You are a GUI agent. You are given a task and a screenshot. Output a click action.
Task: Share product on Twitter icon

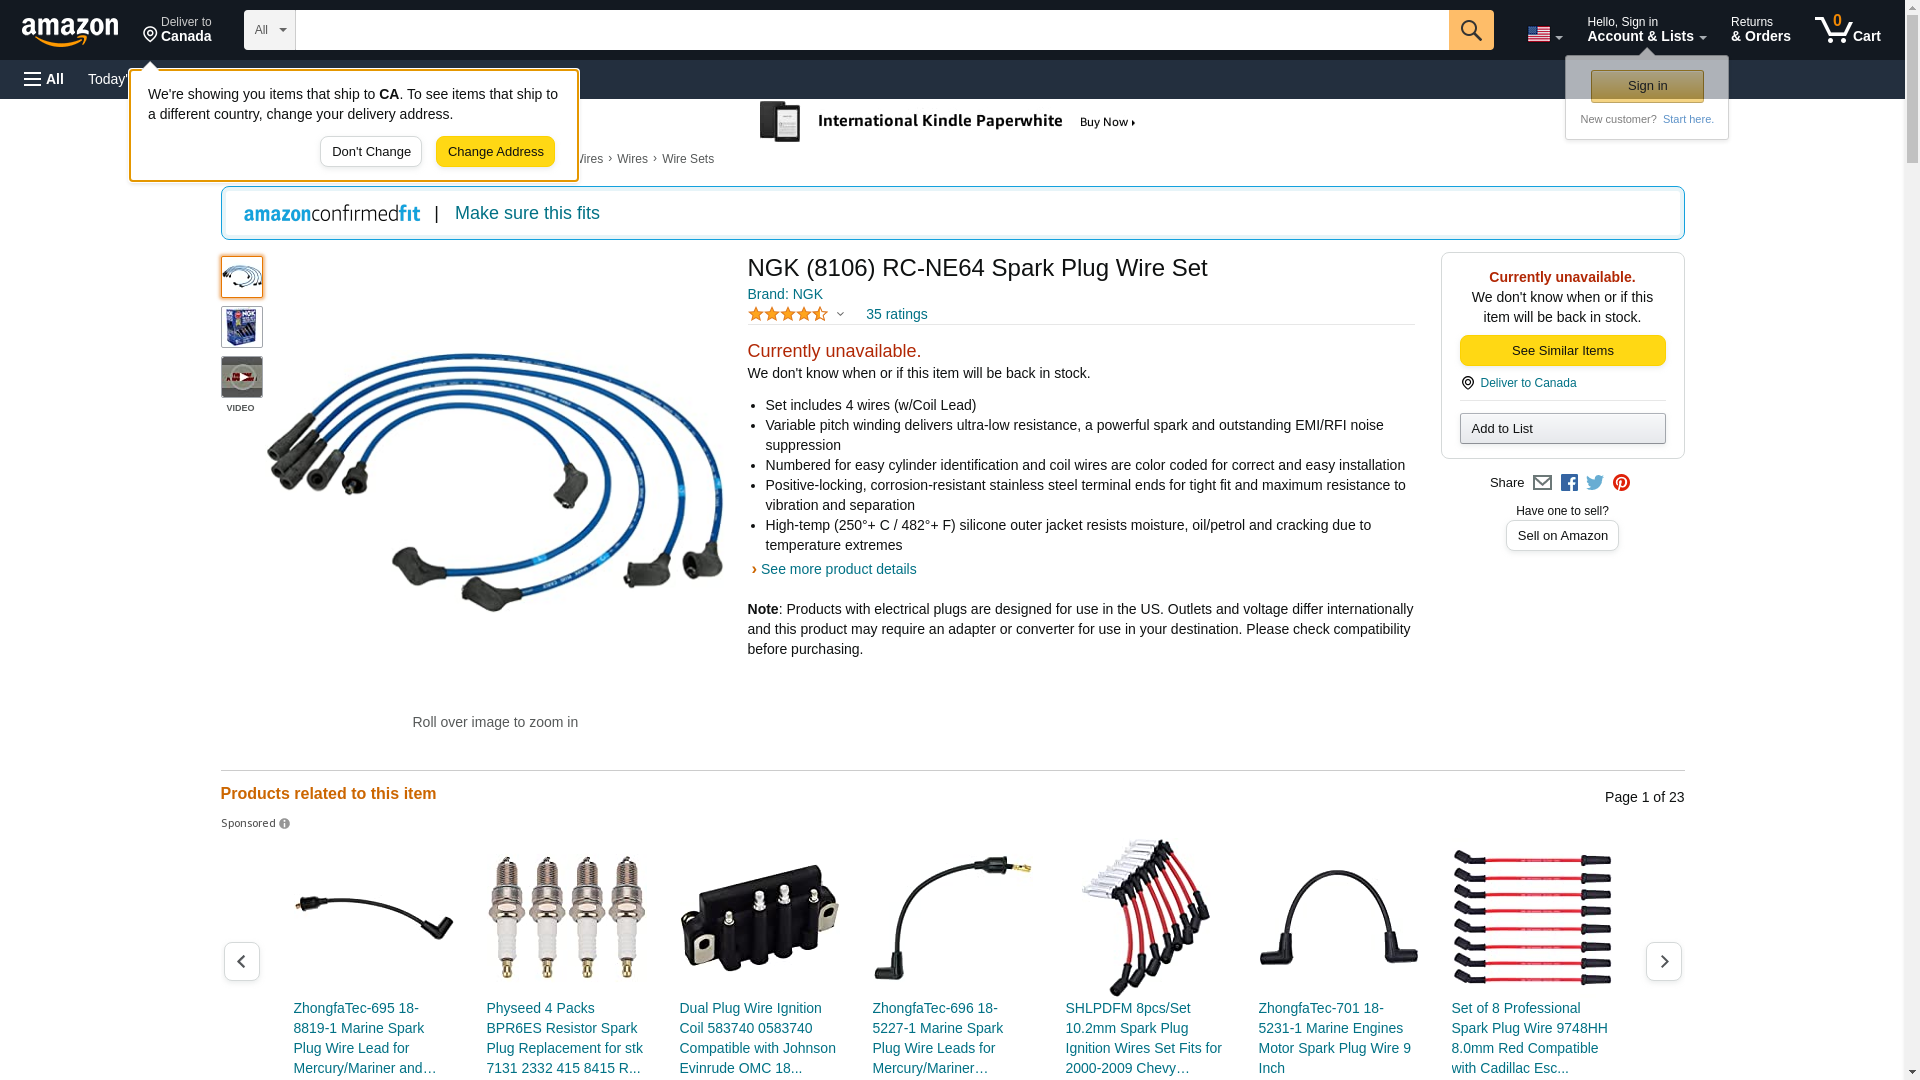(1595, 483)
